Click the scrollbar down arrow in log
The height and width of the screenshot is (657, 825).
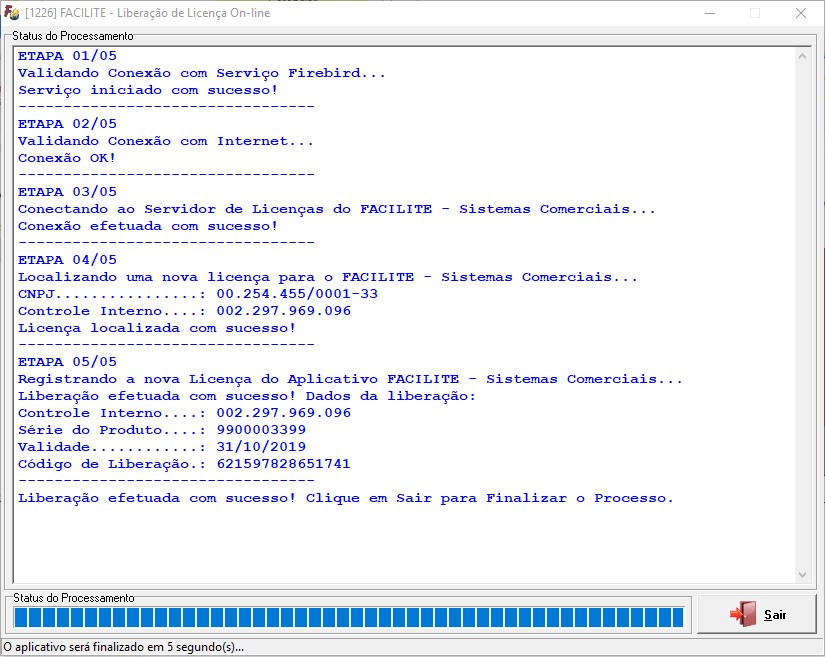point(802,575)
